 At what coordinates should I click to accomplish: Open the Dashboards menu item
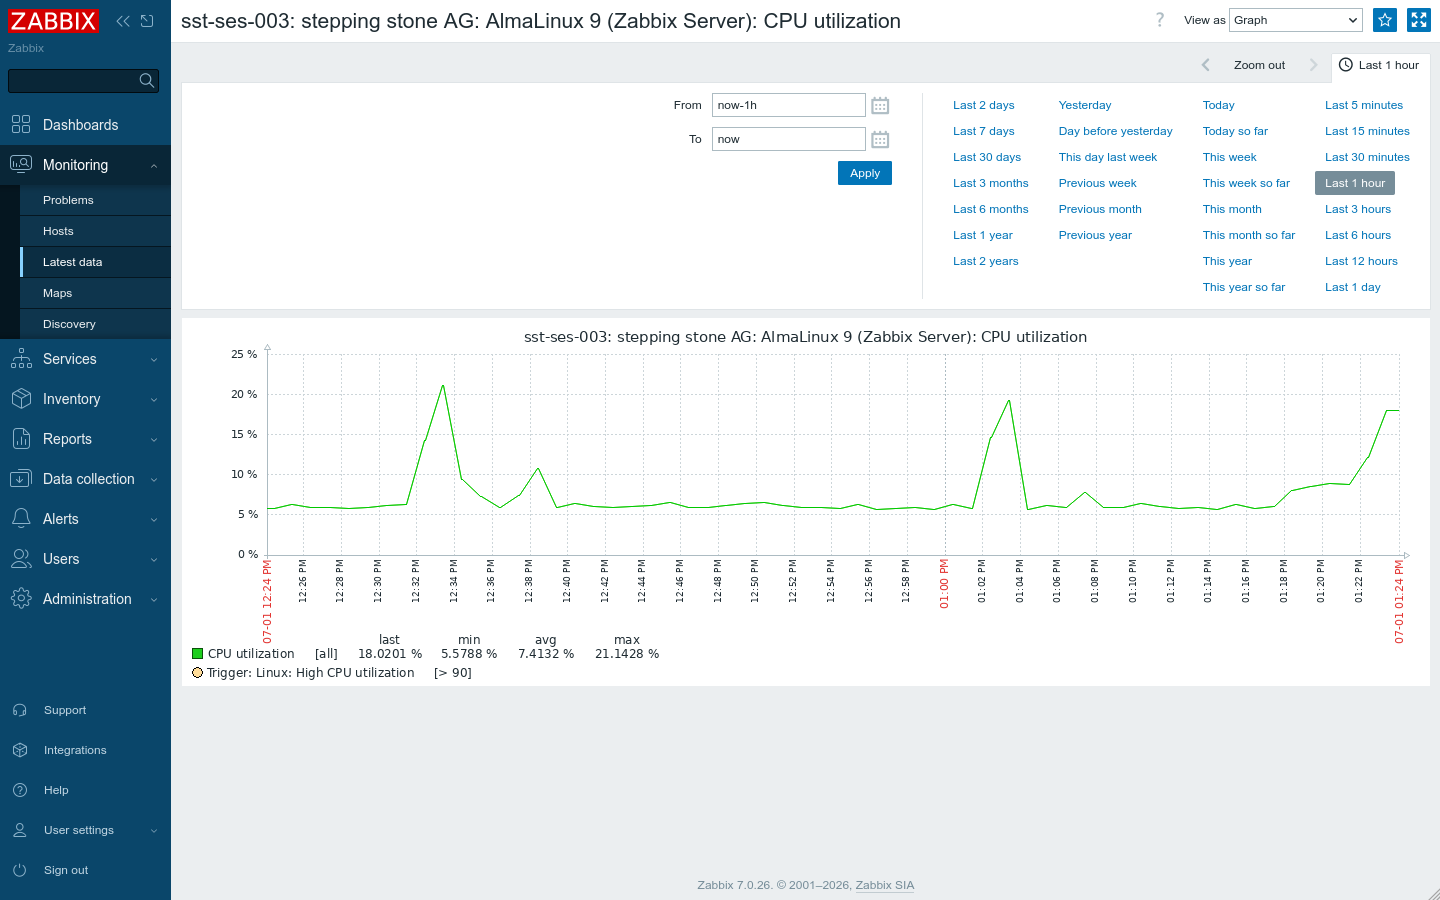85,125
